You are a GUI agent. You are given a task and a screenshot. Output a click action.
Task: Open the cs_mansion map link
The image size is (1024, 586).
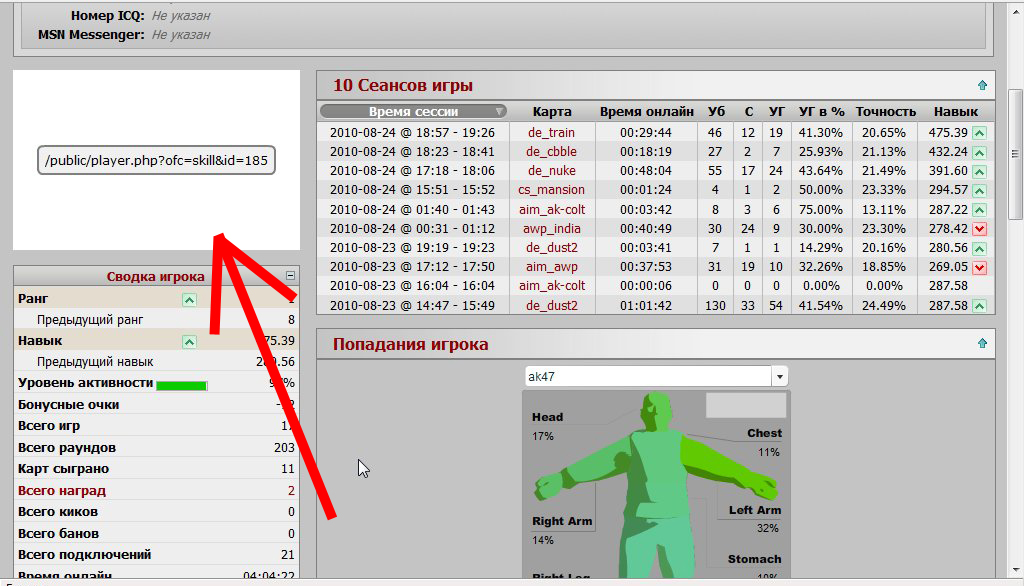point(552,190)
